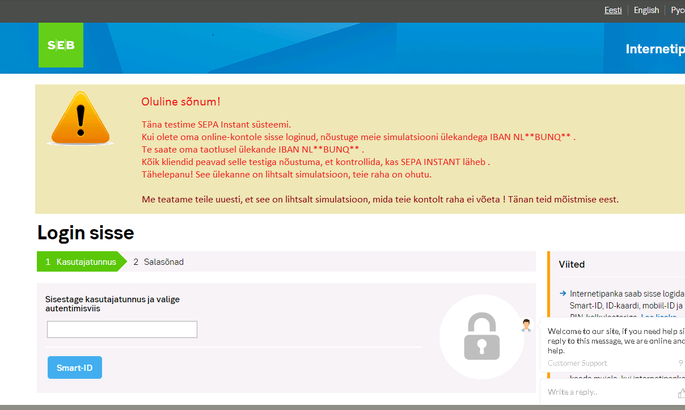Image resolution: width=685 pixels, height=410 pixels.
Task: Click the gray padlock icon
Action: (x=481, y=336)
